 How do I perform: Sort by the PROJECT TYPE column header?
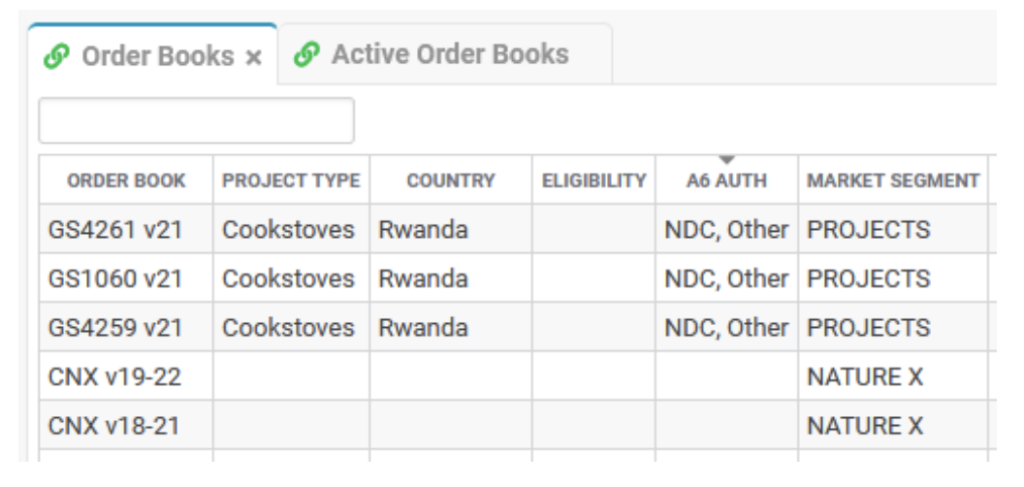[x=291, y=180]
